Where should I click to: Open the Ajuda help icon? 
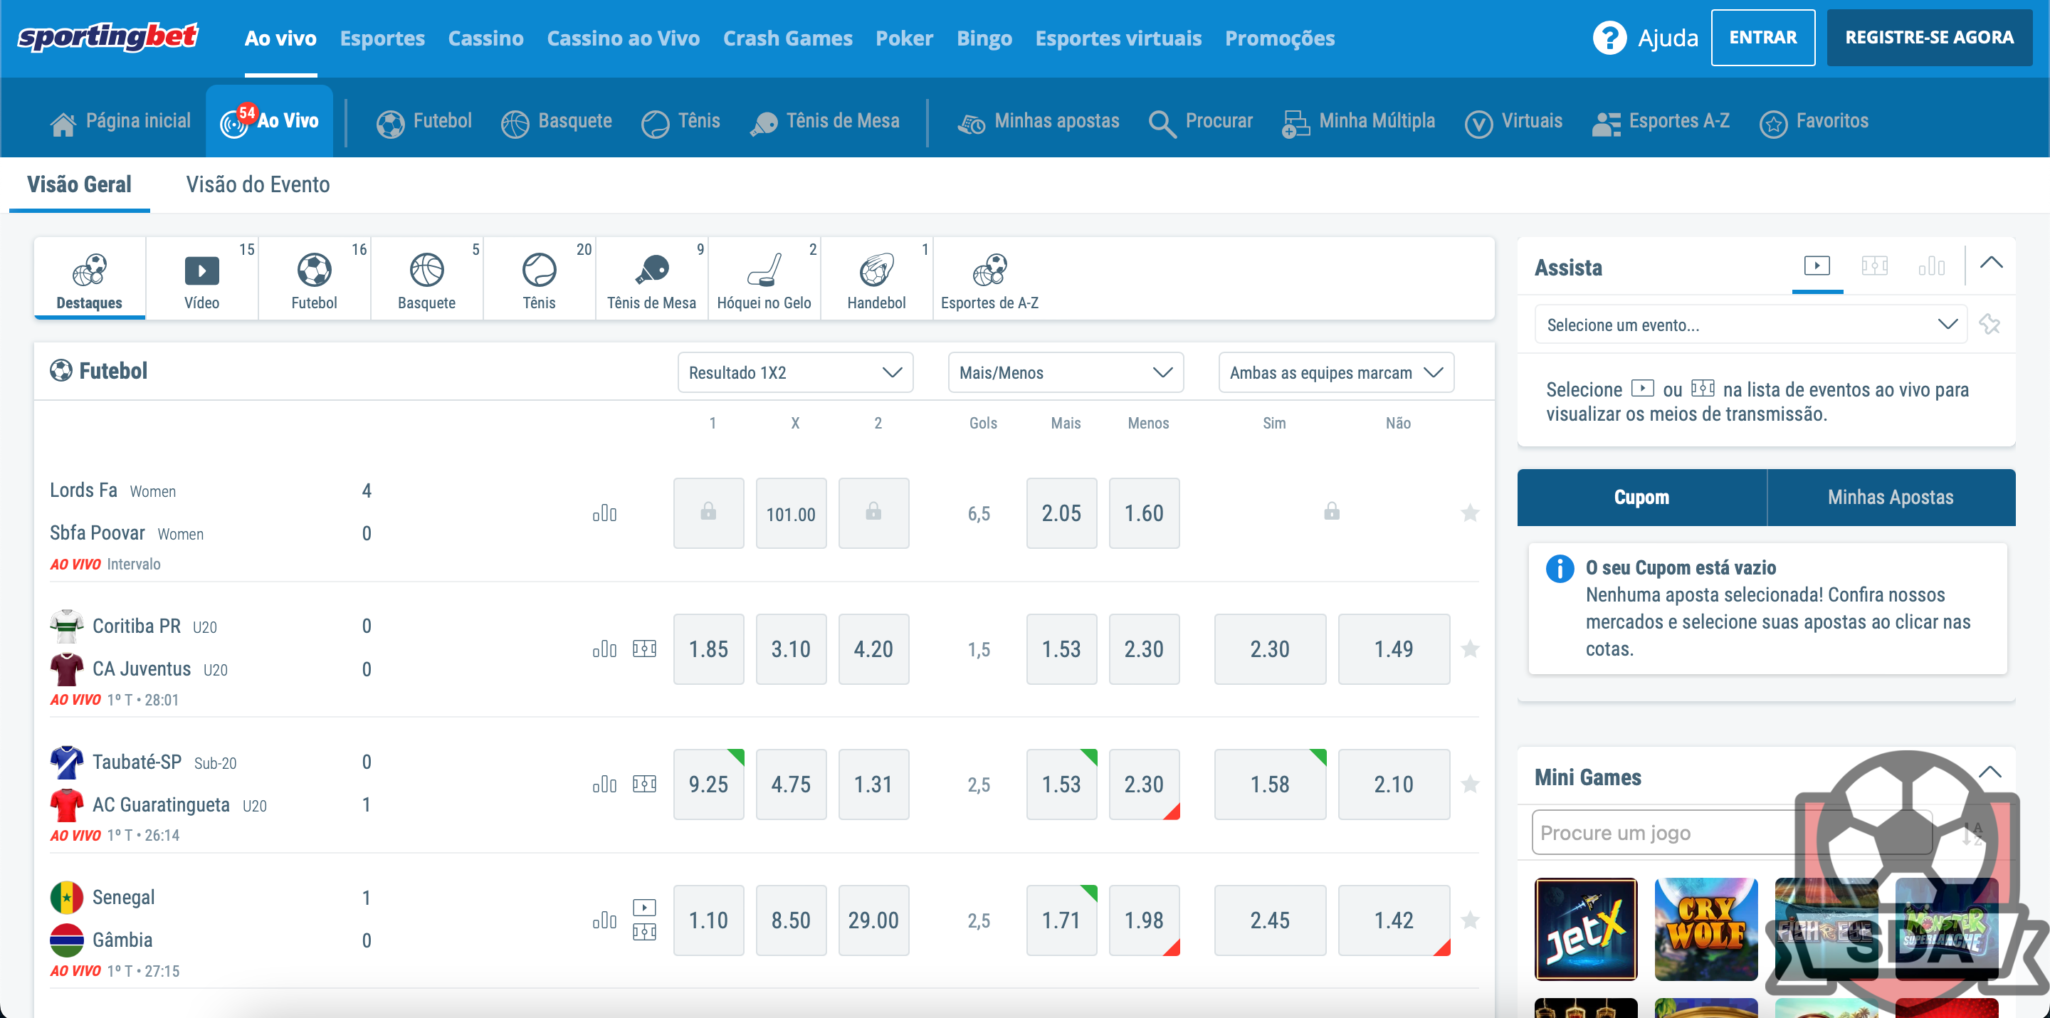coord(1609,38)
